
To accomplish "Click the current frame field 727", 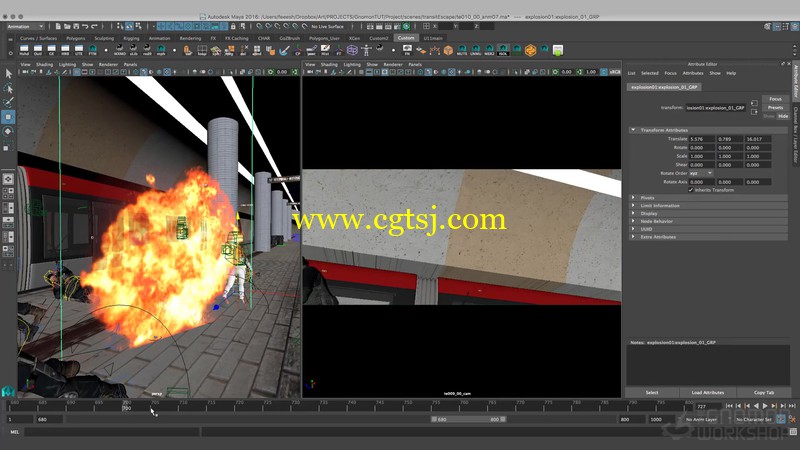I will pos(709,407).
